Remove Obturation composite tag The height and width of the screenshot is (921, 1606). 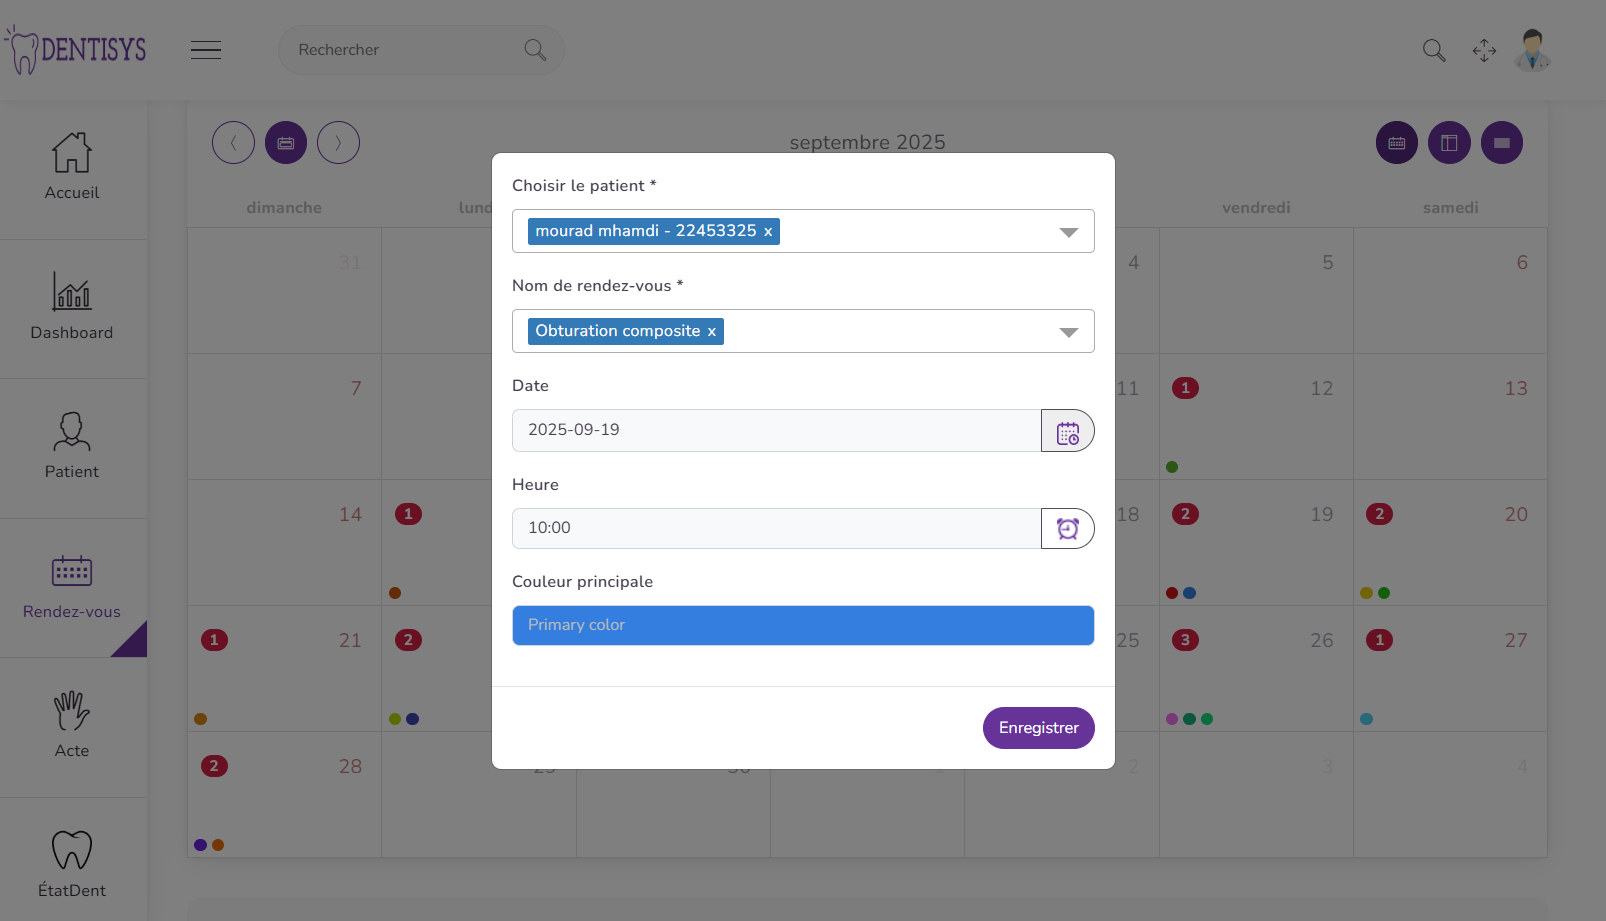[712, 332]
